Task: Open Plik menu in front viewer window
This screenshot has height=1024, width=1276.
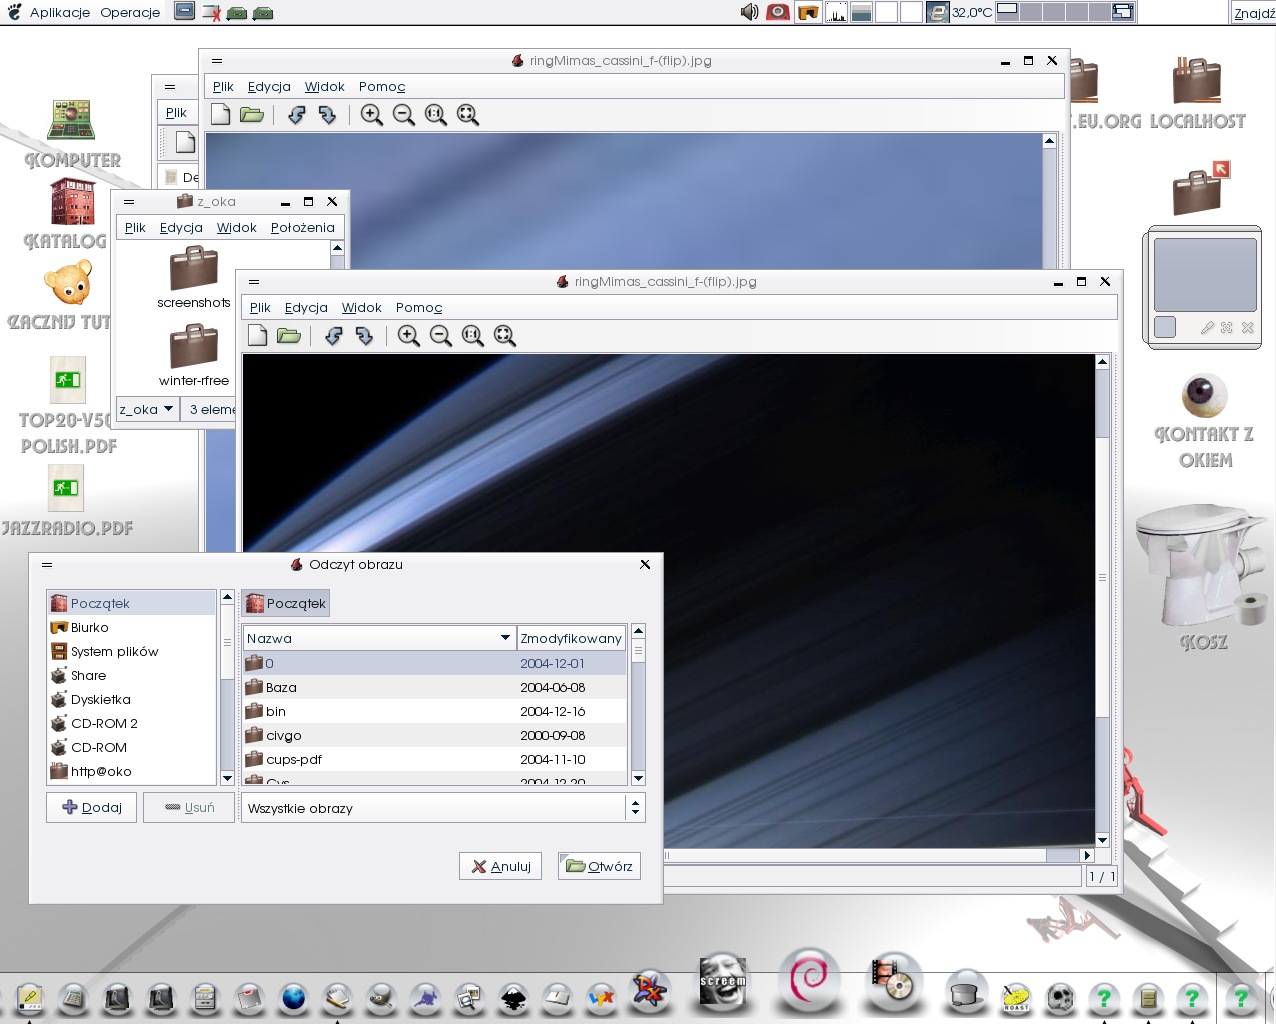Action: click(260, 308)
